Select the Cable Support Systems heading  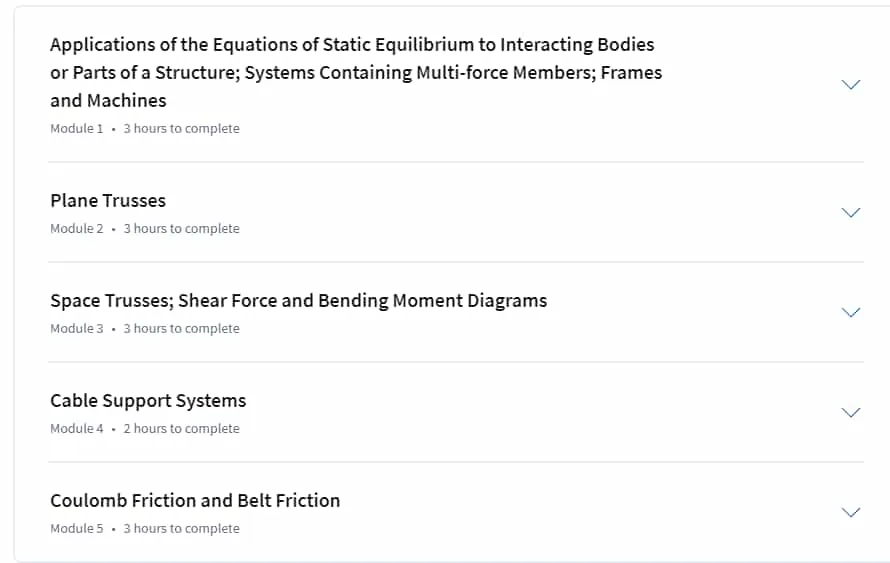(148, 401)
